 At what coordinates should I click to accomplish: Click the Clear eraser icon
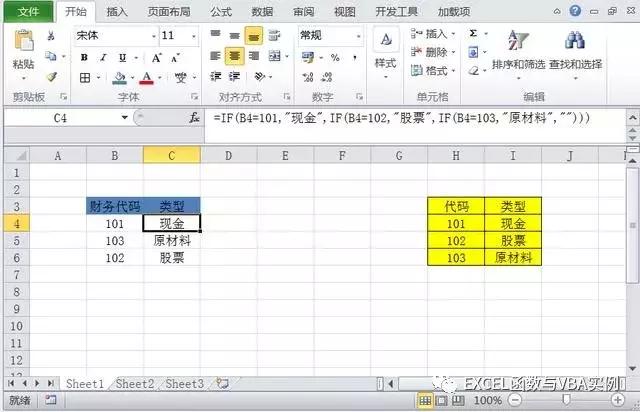[x=473, y=71]
